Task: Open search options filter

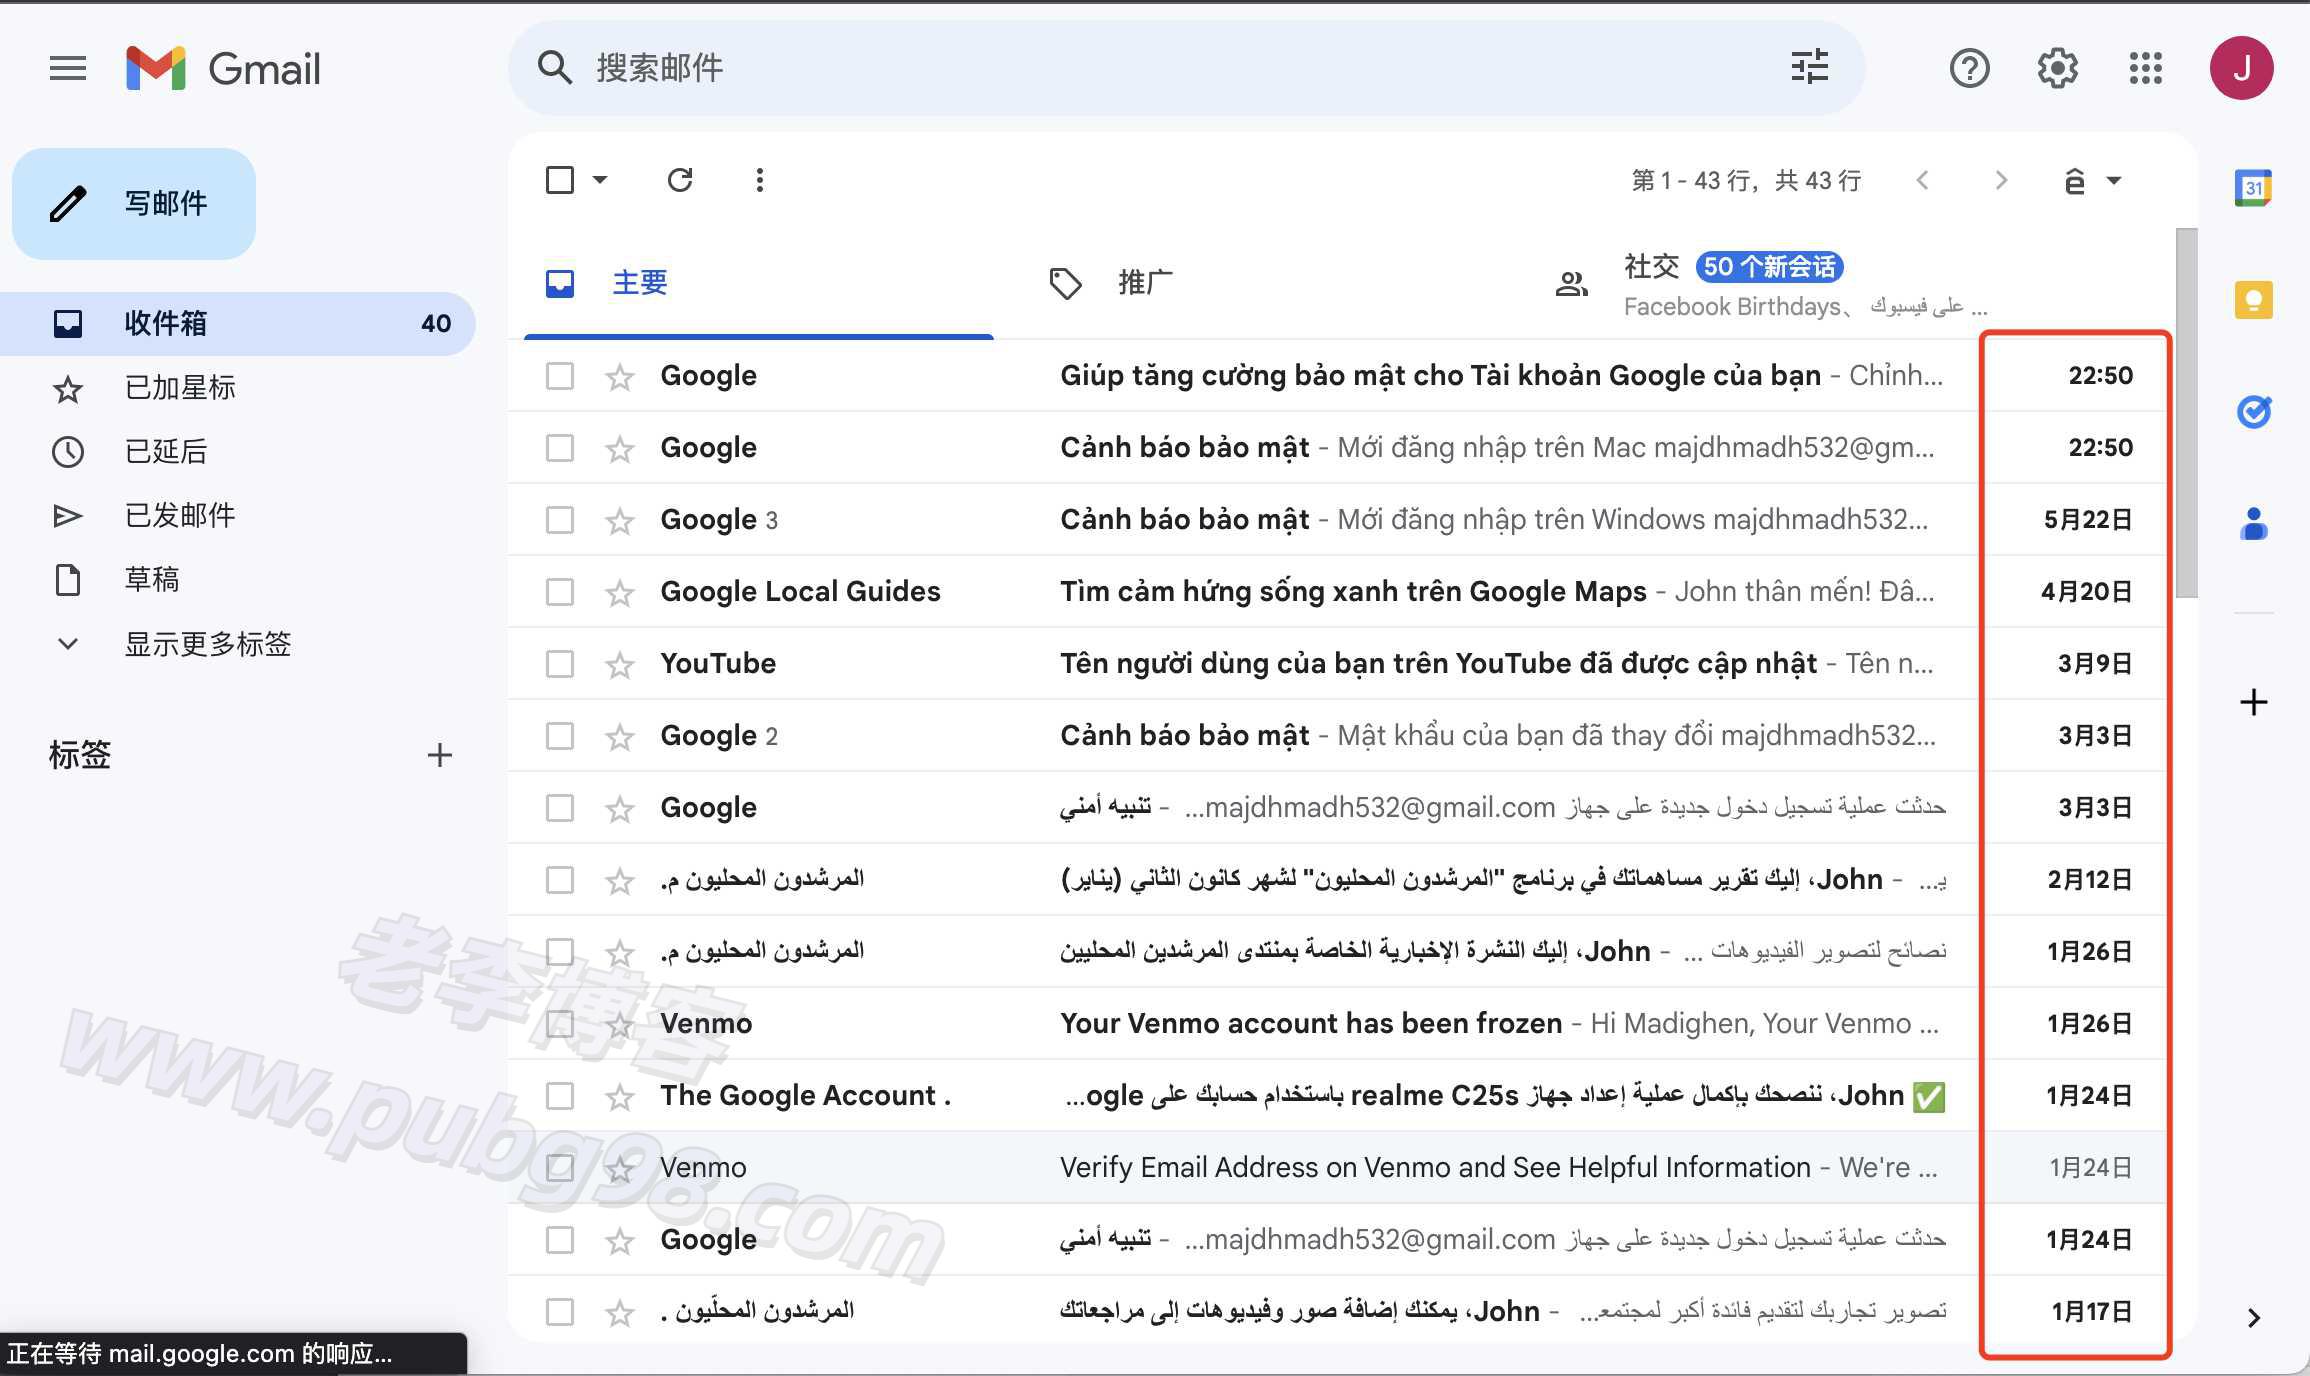Action: pyautogui.click(x=1808, y=68)
